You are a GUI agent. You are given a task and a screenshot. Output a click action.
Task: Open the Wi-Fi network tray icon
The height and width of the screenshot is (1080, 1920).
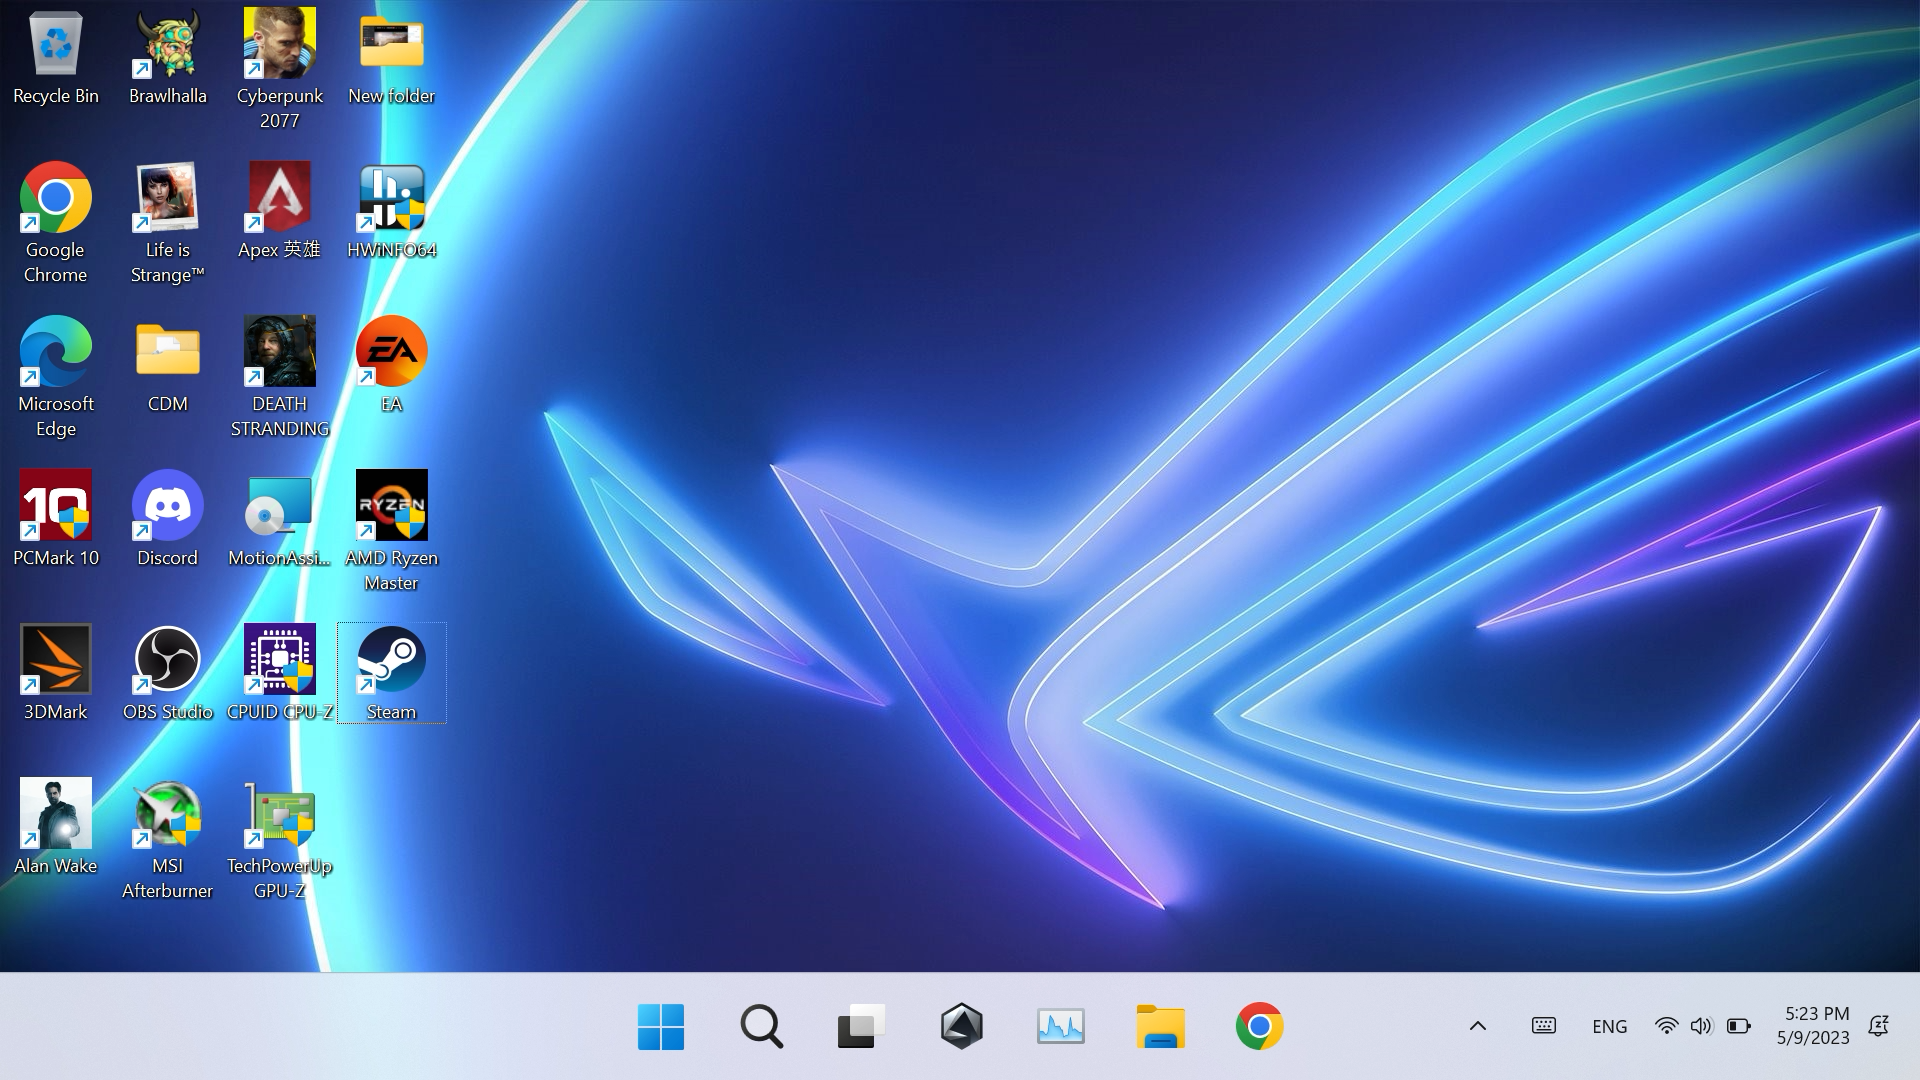(x=1666, y=1026)
